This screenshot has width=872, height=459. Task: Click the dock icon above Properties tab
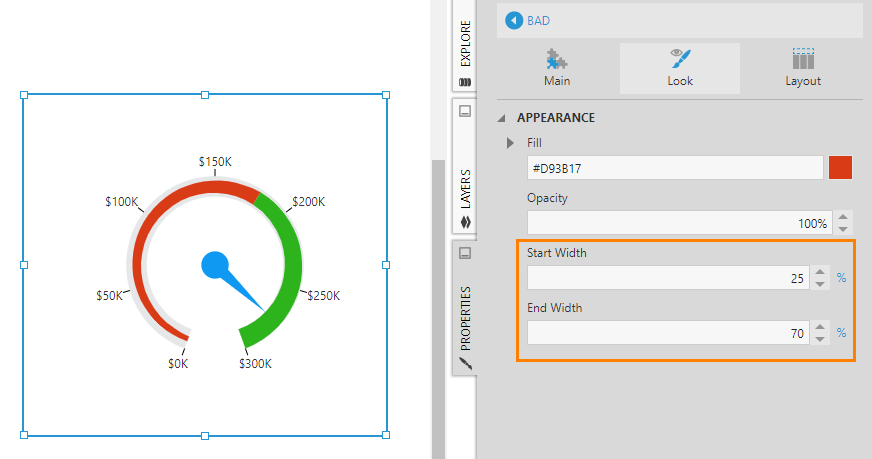[465, 254]
